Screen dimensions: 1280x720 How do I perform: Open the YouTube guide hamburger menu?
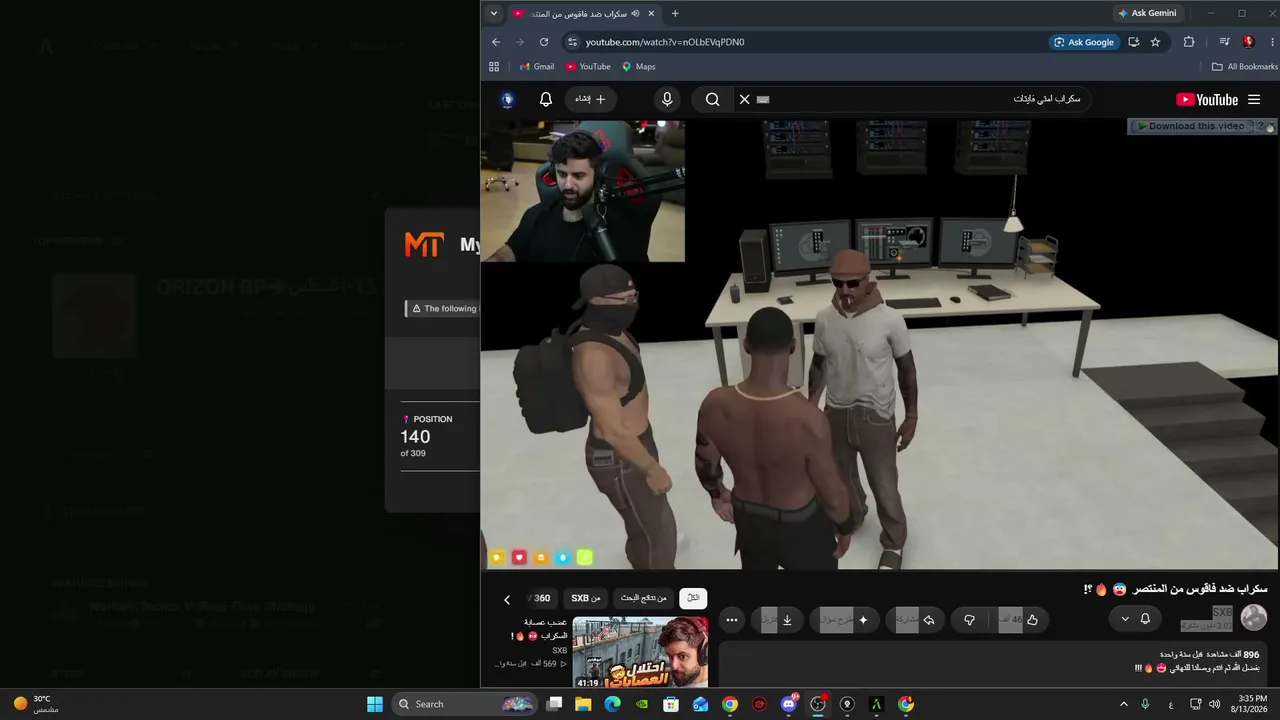tap(1254, 100)
